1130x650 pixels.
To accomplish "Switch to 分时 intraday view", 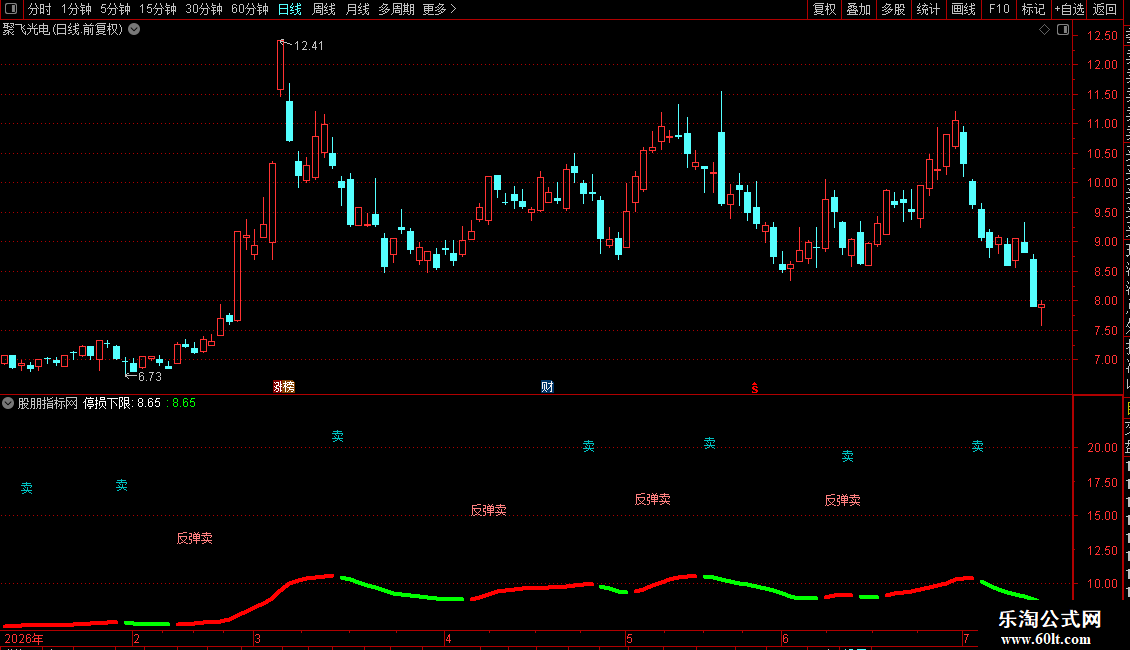I will coord(40,9).
